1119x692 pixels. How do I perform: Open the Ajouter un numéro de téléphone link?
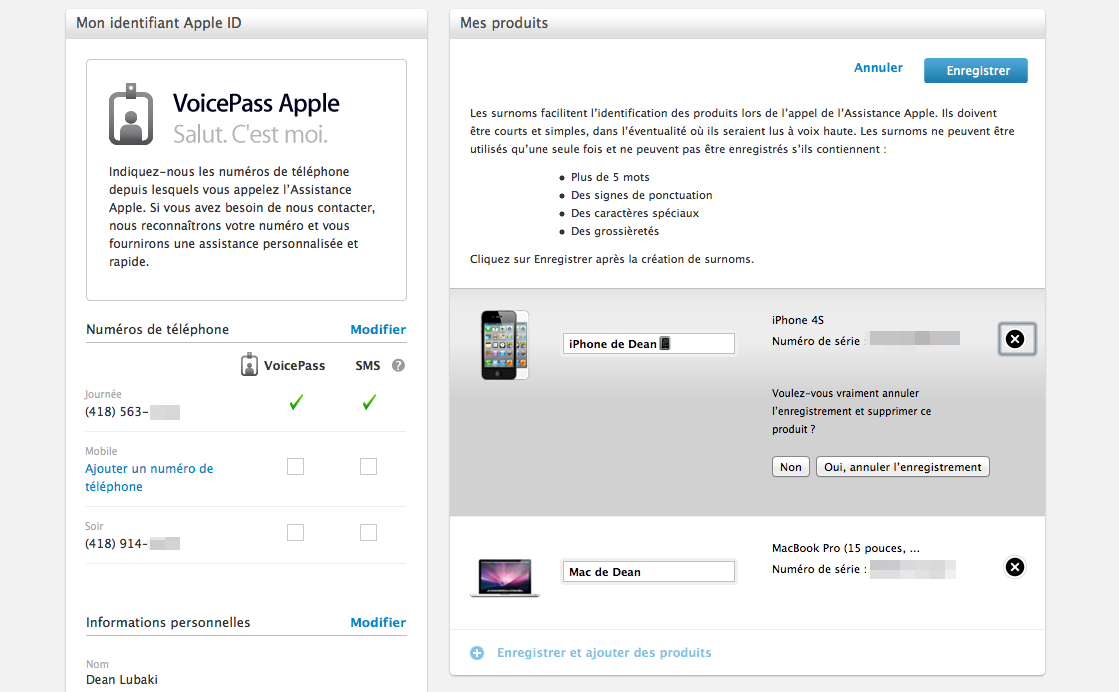pyautogui.click(x=148, y=477)
